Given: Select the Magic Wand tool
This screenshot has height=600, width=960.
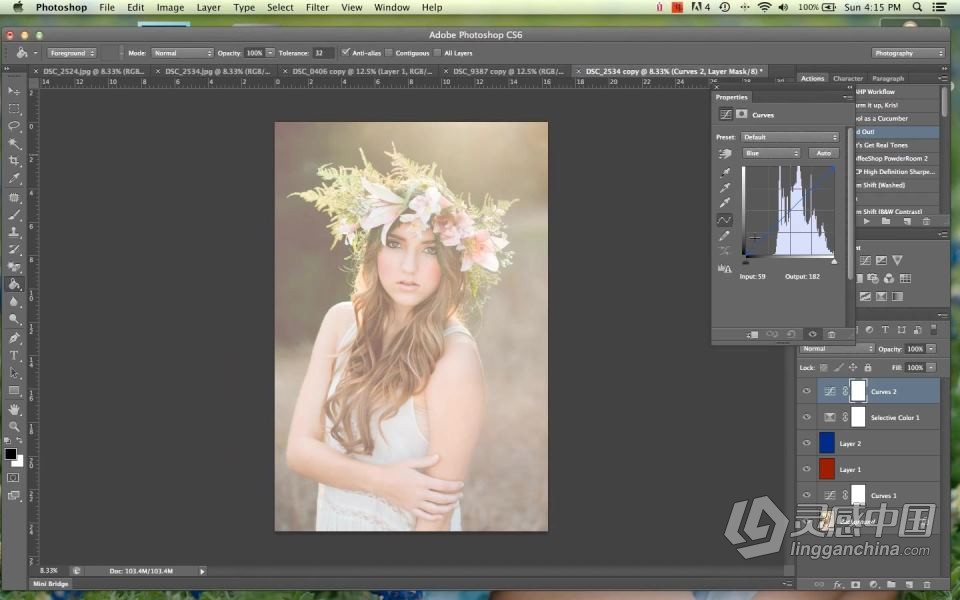Looking at the screenshot, I should 13,144.
